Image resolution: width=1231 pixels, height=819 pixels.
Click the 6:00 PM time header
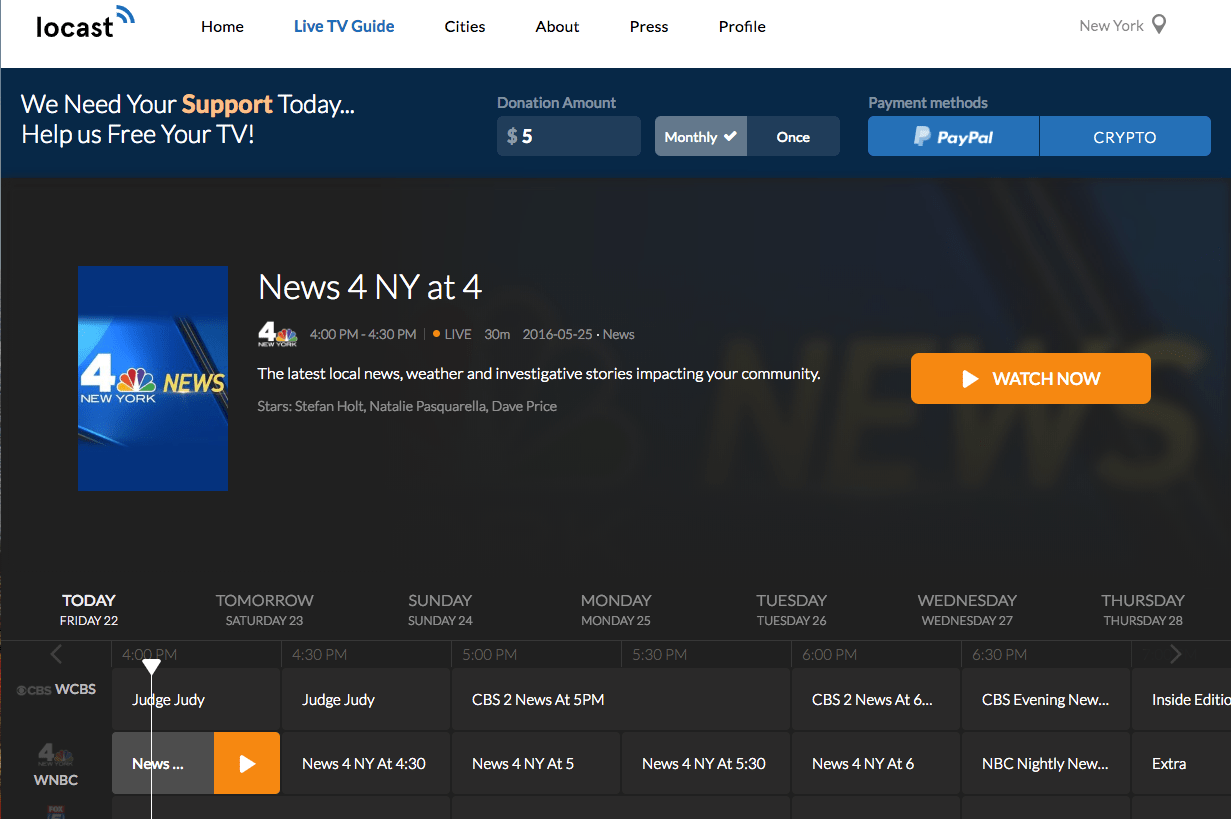829,655
